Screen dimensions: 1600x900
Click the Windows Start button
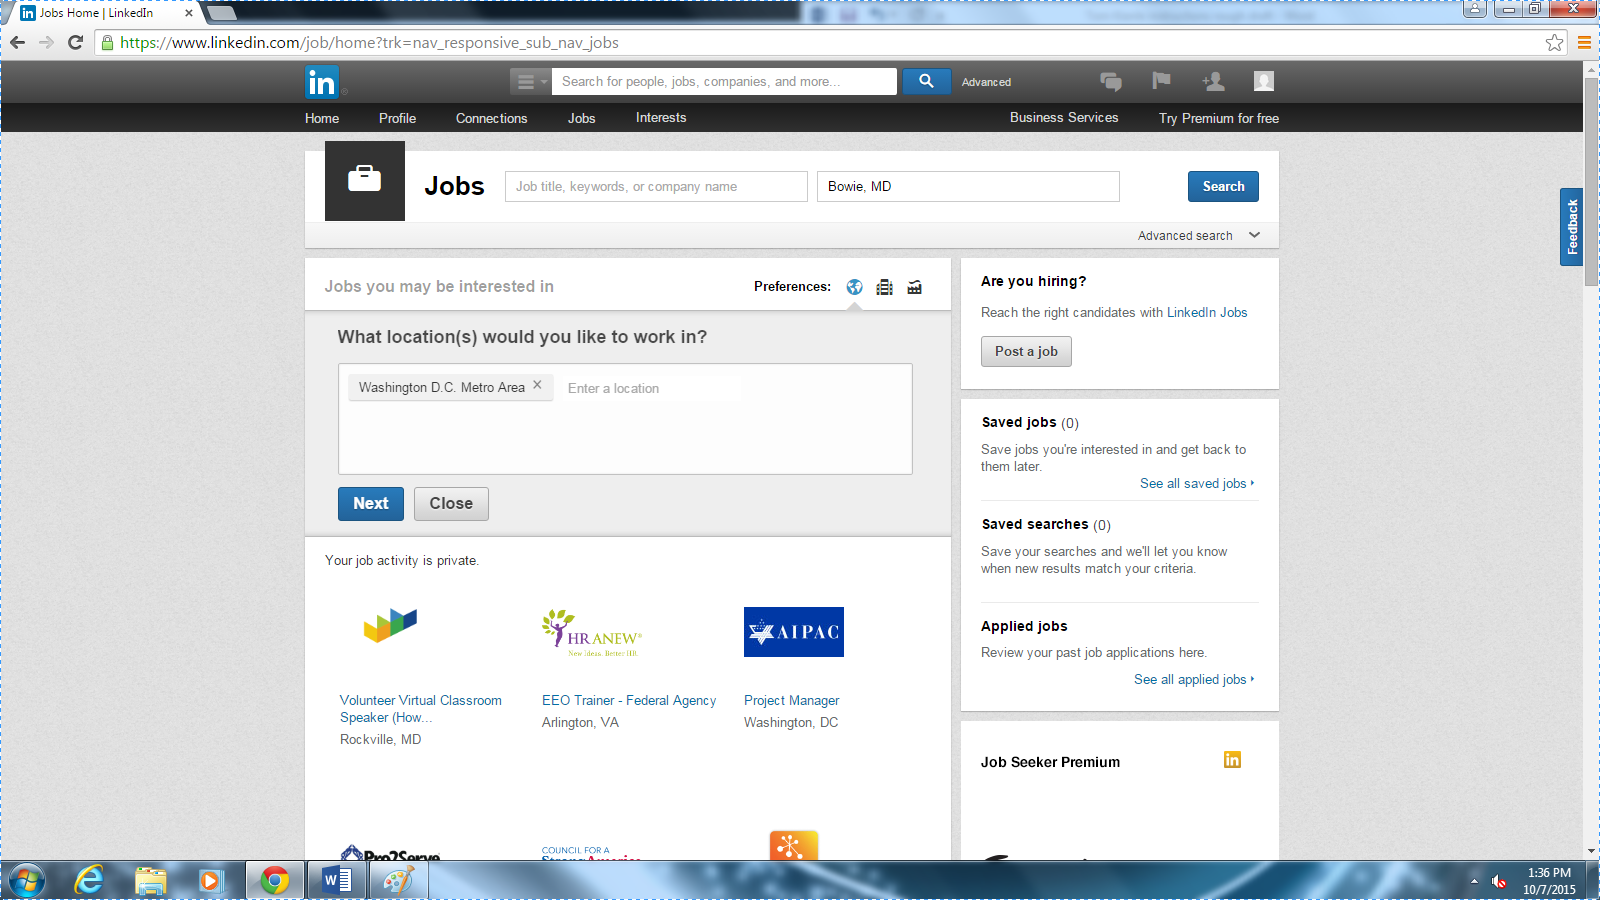pyautogui.click(x=27, y=881)
